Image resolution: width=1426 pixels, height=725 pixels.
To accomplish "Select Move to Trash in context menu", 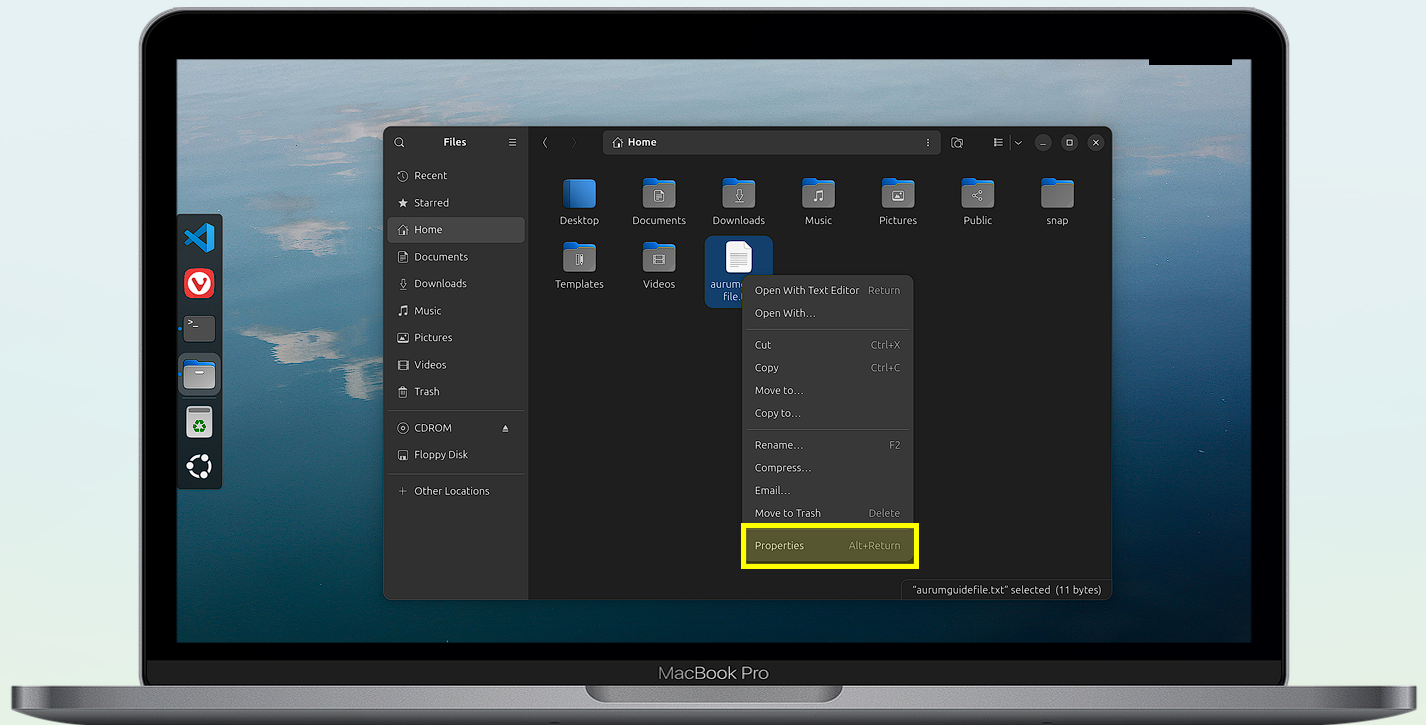I will coord(827,513).
